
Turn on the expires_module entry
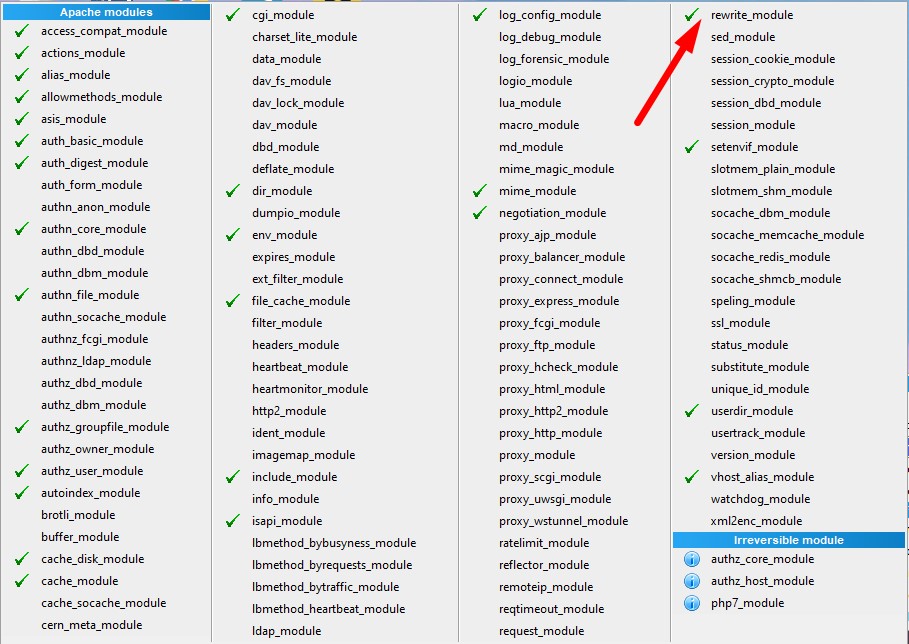click(293, 257)
